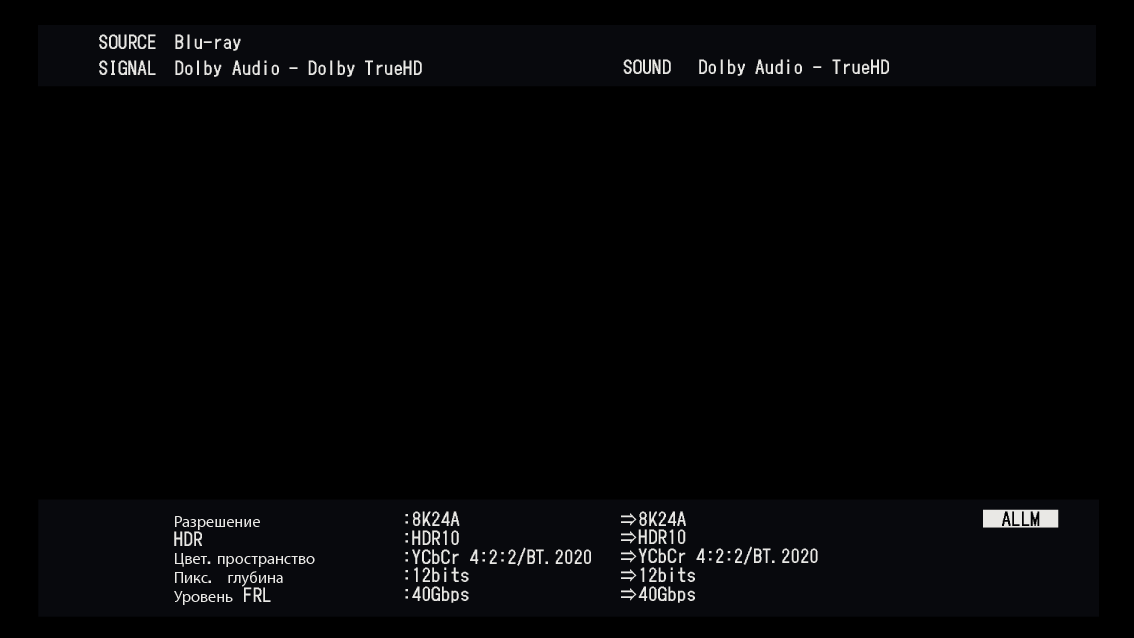This screenshot has width=1134, height=638.
Task: Toggle the YCbCr 4:2:2 color space entry
Action: tap(499, 556)
